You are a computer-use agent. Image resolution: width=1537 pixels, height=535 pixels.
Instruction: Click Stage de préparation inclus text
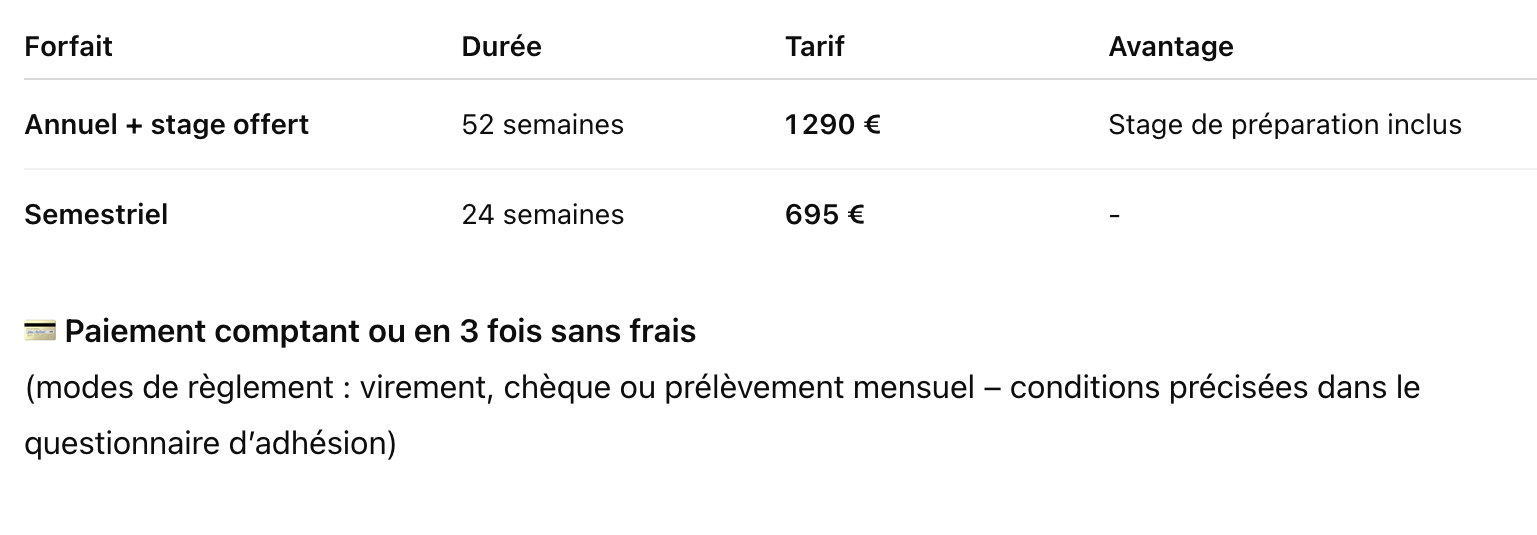click(1285, 125)
